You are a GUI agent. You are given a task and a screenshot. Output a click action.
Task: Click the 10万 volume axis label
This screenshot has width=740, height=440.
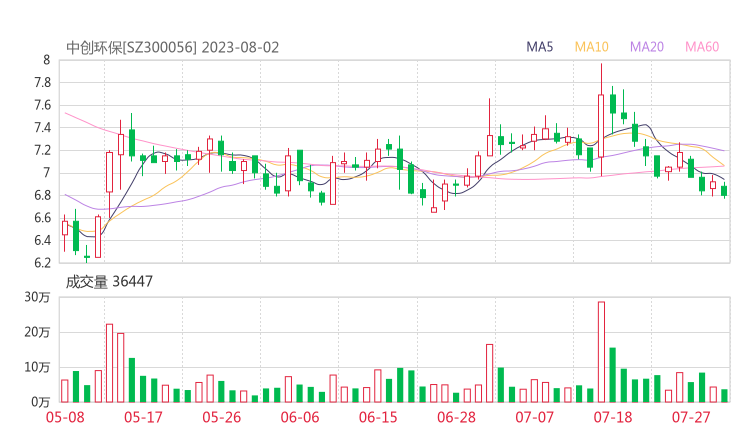(37, 367)
